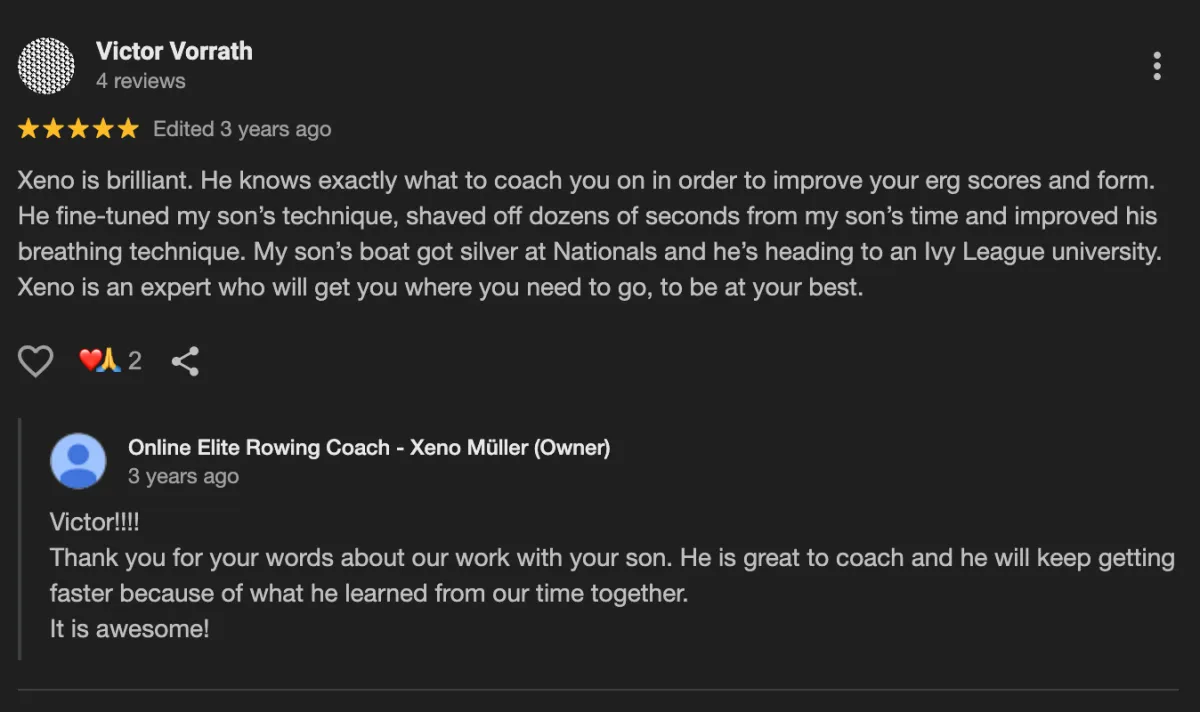Image resolution: width=1200 pixels, height=712 pixels.
Task: Click the 'It is awesome!' reply line
Action: click(129, 630)
